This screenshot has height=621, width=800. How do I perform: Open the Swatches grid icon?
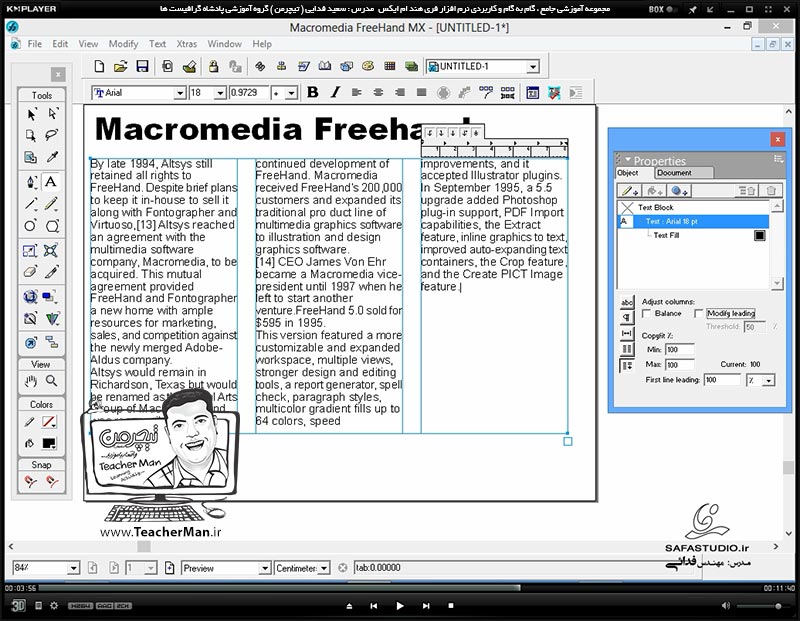(390, 66)
